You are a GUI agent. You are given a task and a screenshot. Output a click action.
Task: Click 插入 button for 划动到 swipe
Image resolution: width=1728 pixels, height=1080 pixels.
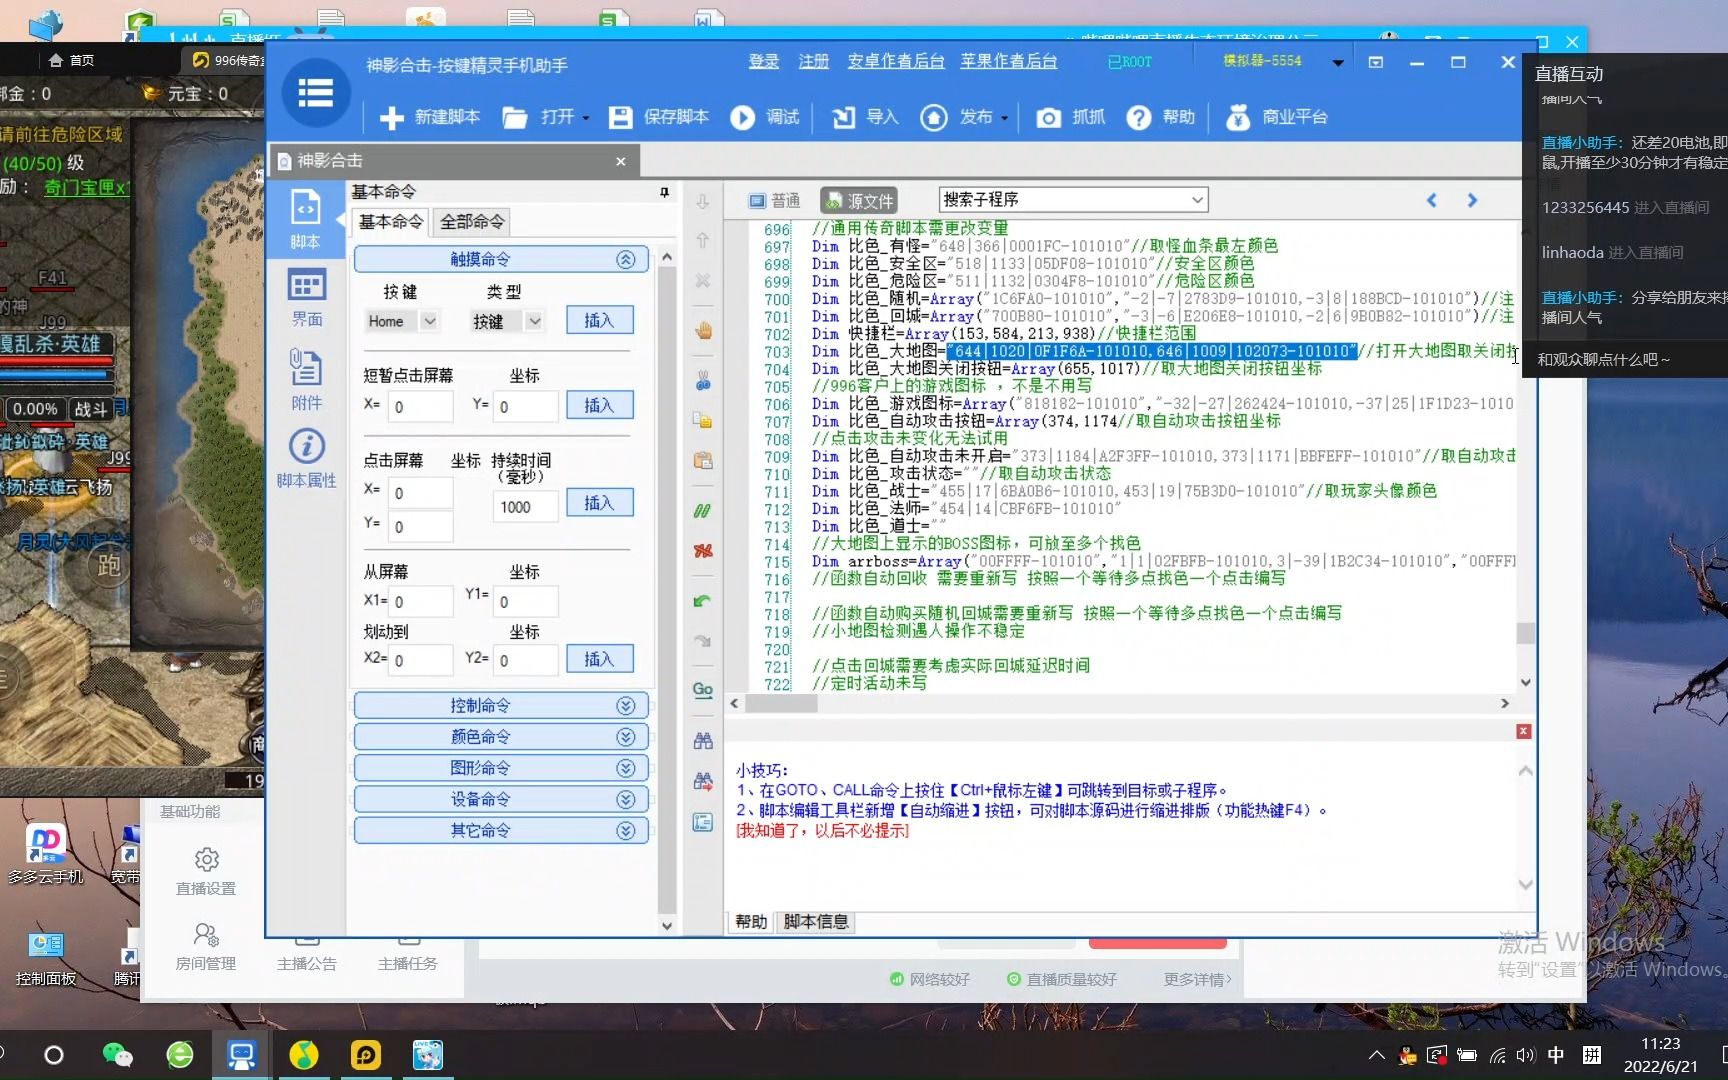[599, 659]
